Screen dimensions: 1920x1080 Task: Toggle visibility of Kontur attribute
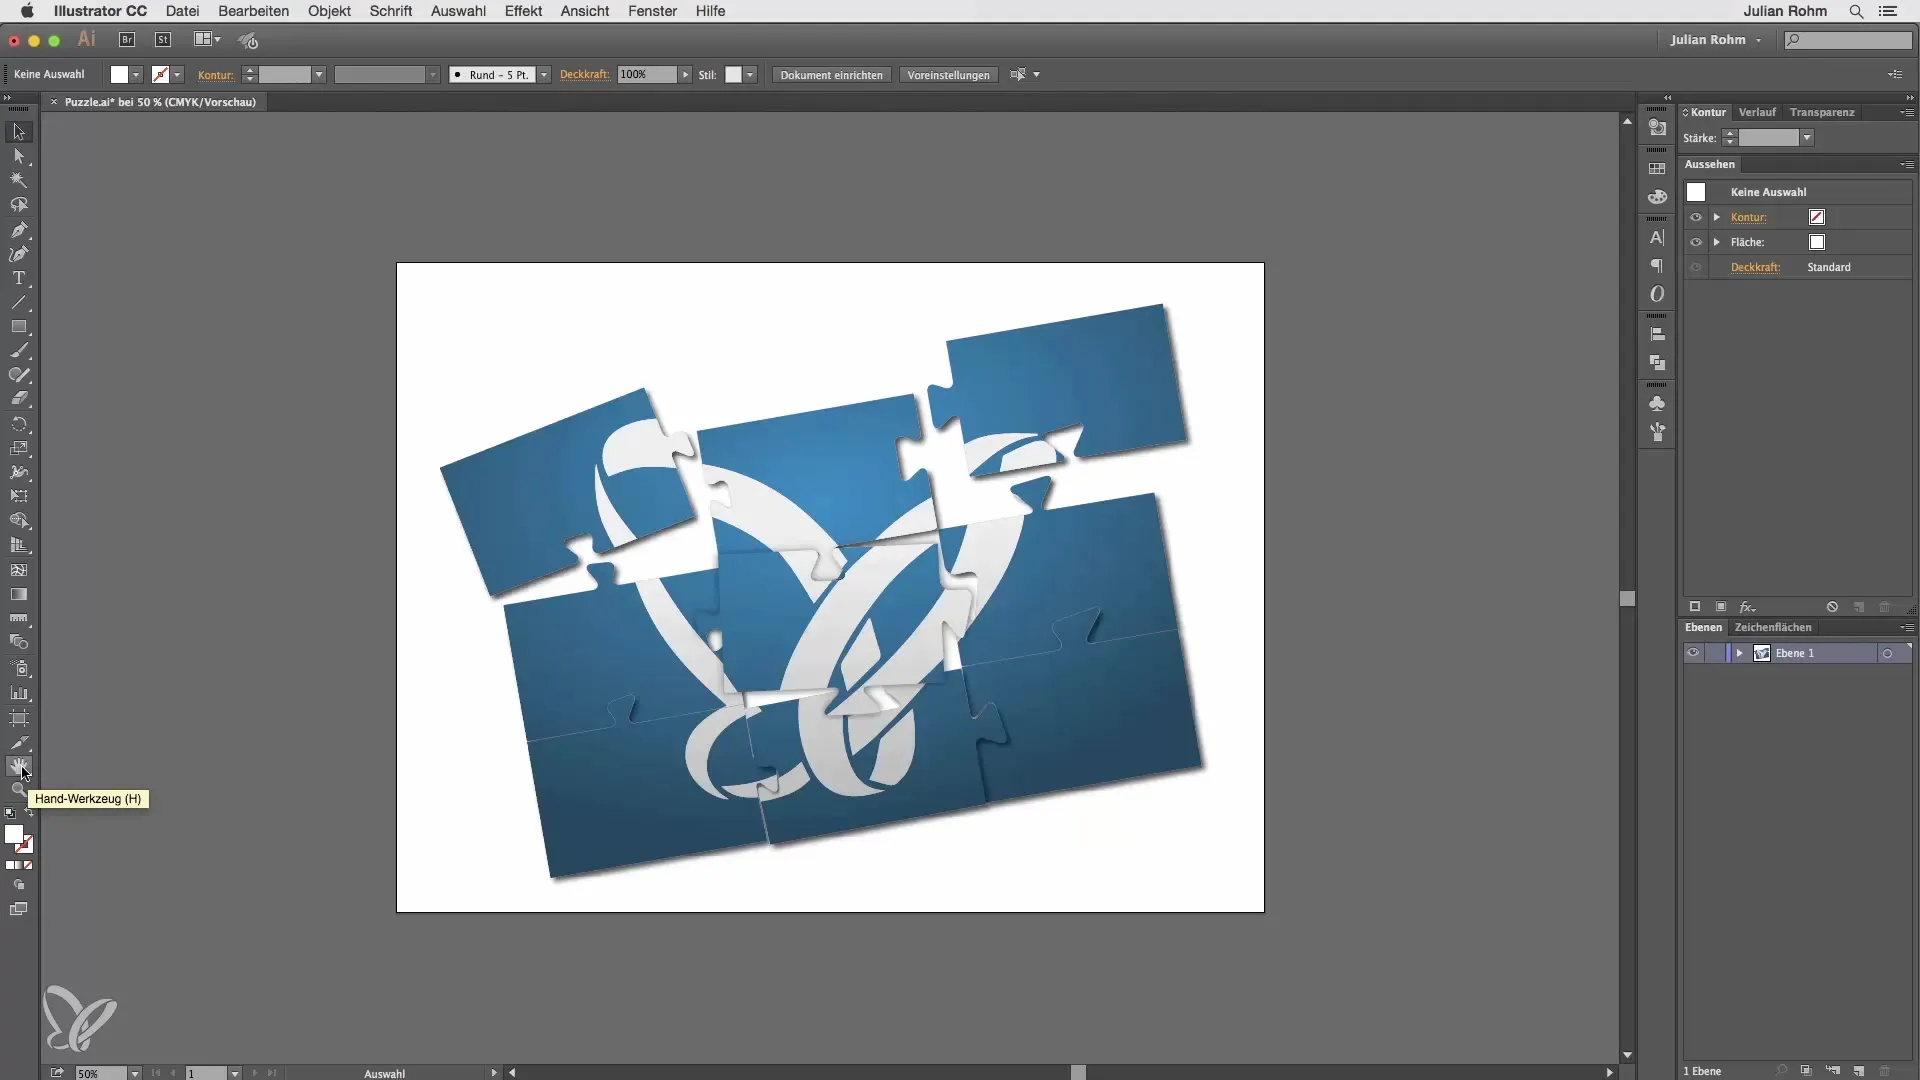point(1696,217)
